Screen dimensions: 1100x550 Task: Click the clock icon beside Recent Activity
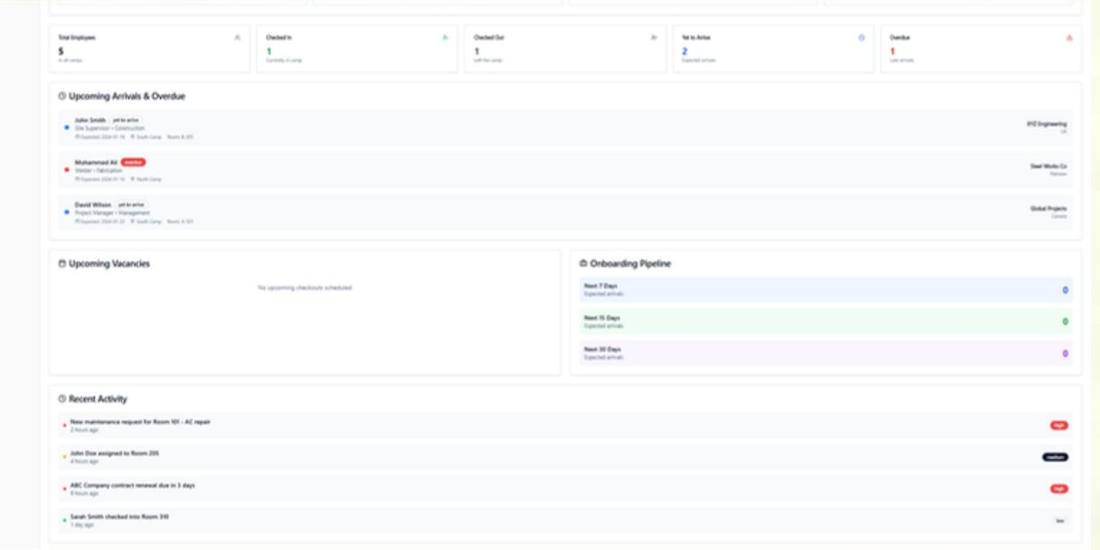click(x=62, y=398)
